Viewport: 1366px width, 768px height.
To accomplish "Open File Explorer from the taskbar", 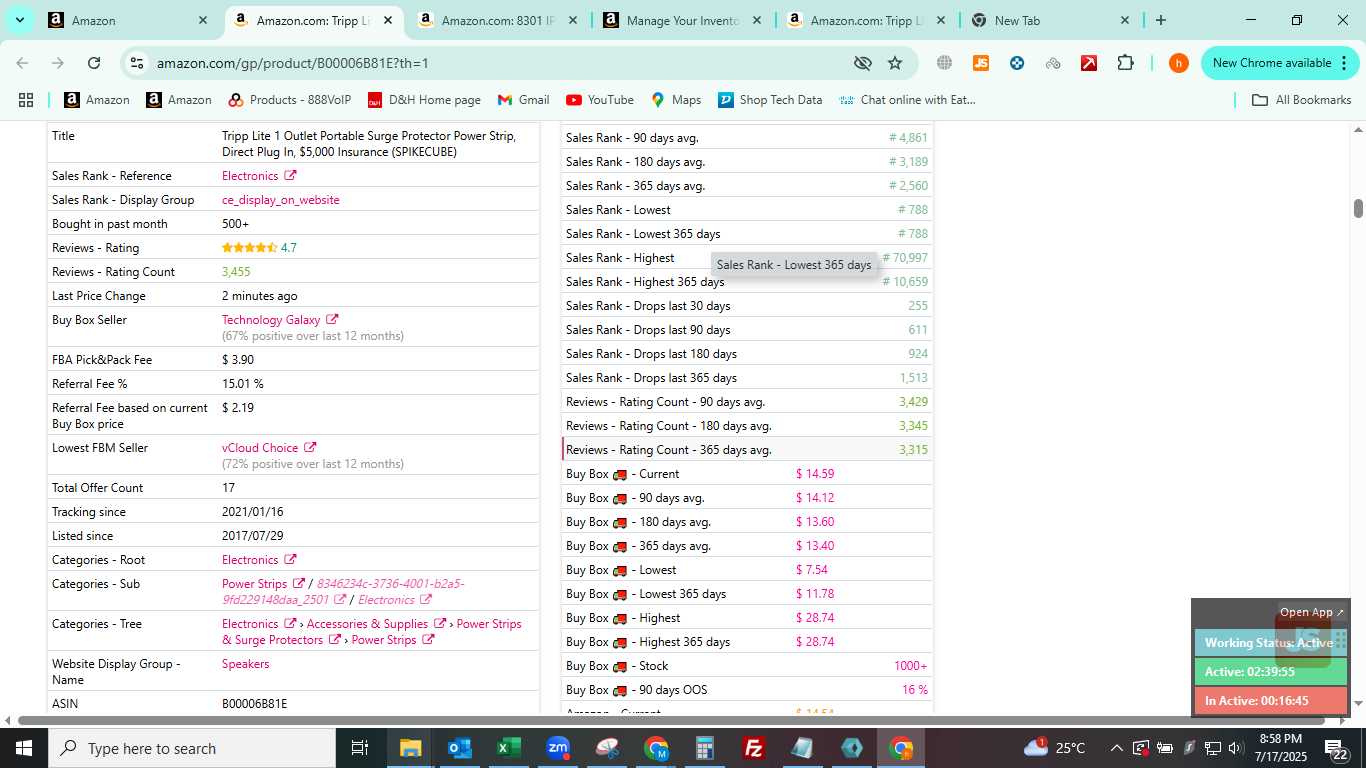I will click(411, 748).
